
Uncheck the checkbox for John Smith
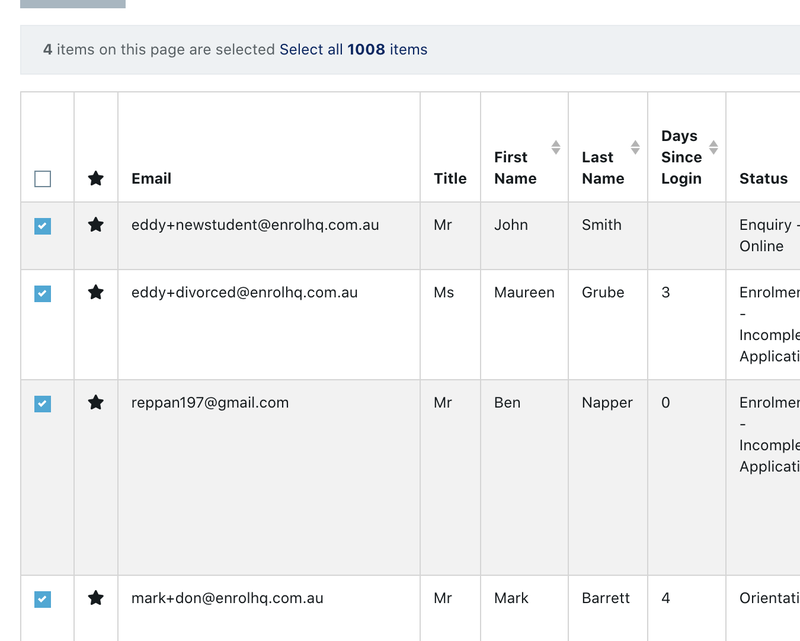42,226
